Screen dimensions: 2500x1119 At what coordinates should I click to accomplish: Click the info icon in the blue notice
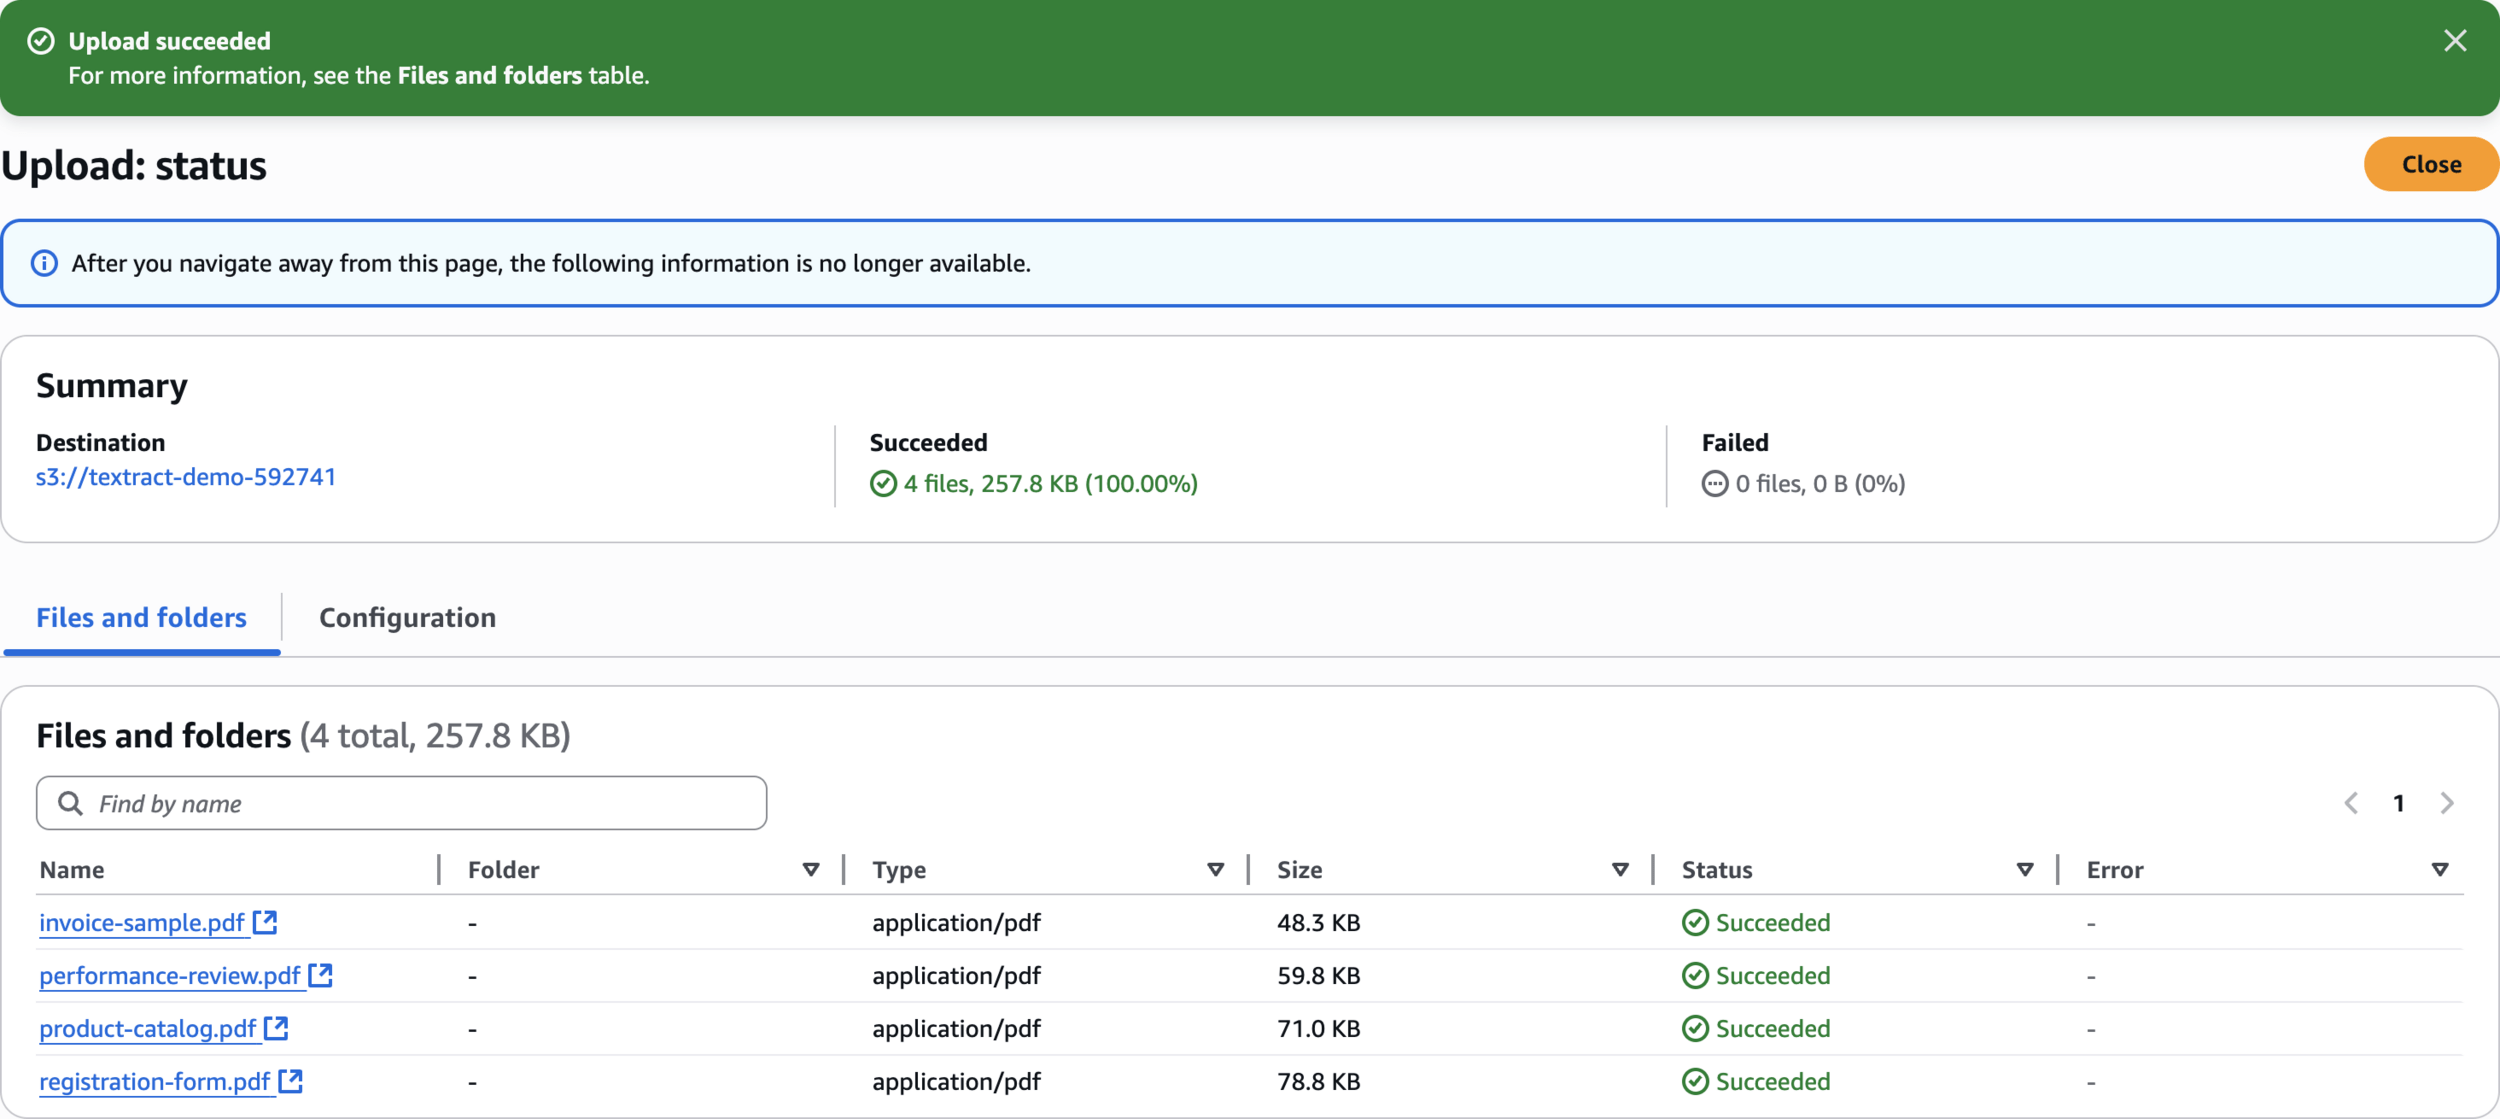click(x=44, y=263)
